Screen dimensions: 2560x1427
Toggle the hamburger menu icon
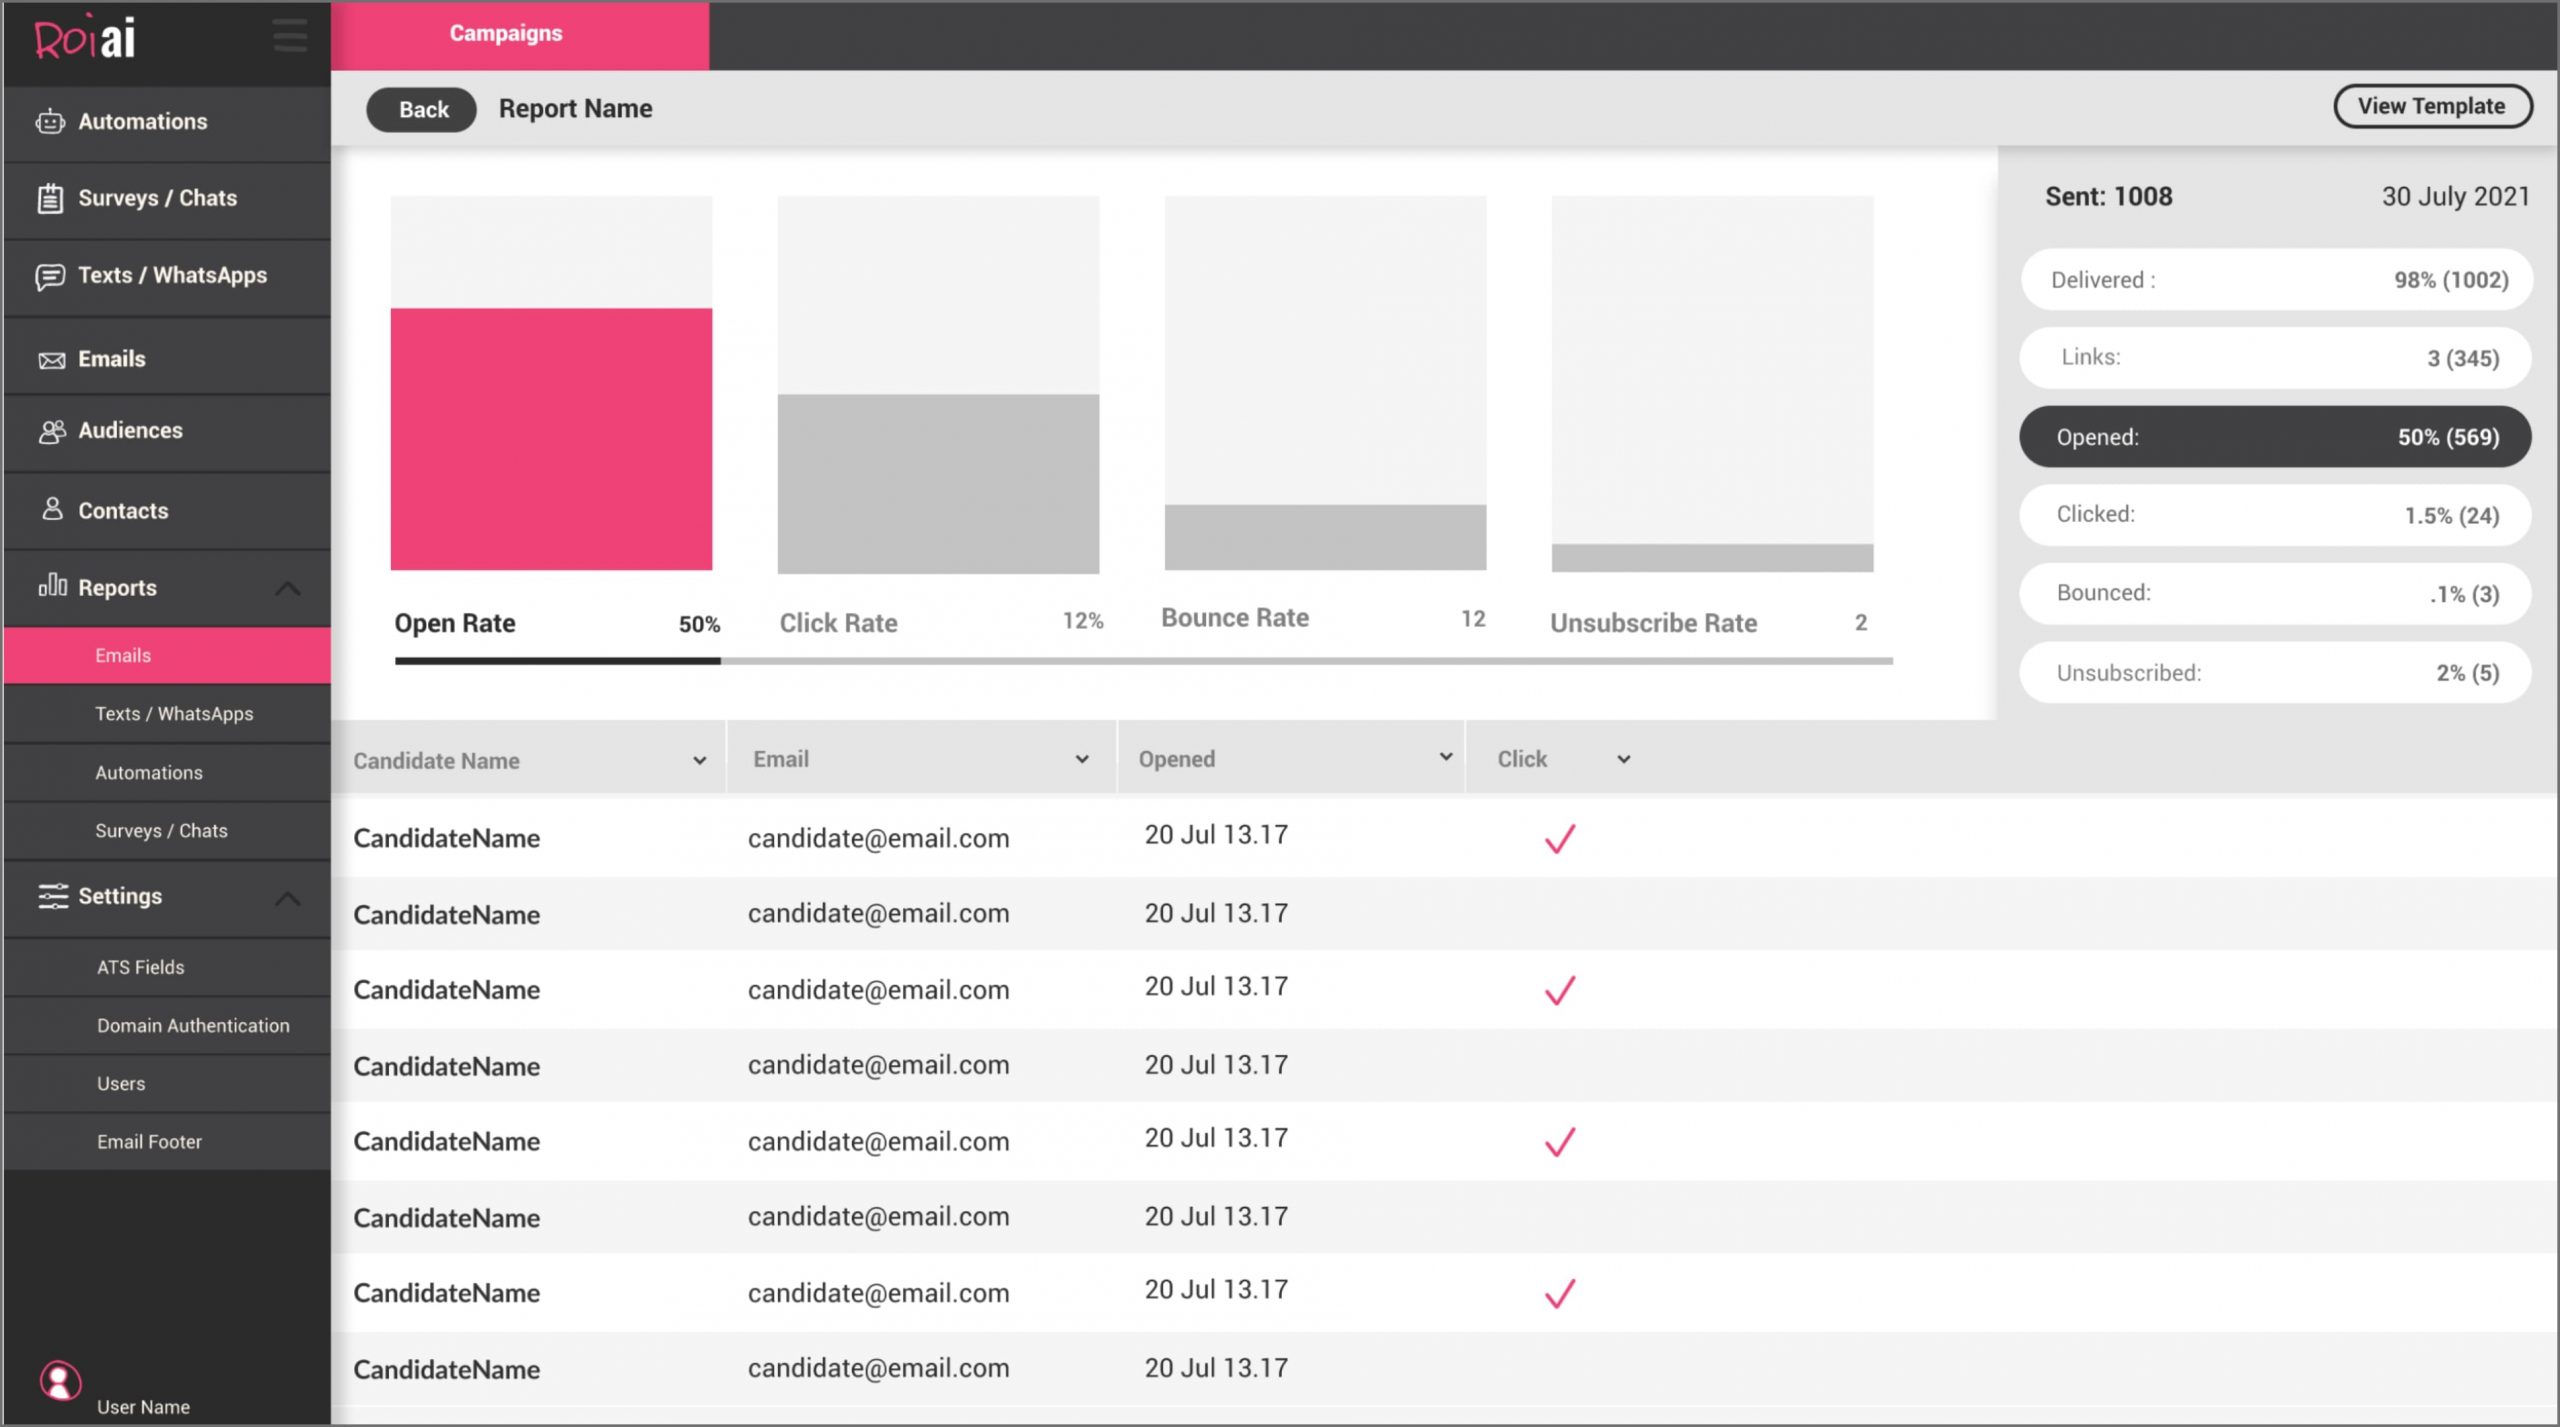(290, 36)
